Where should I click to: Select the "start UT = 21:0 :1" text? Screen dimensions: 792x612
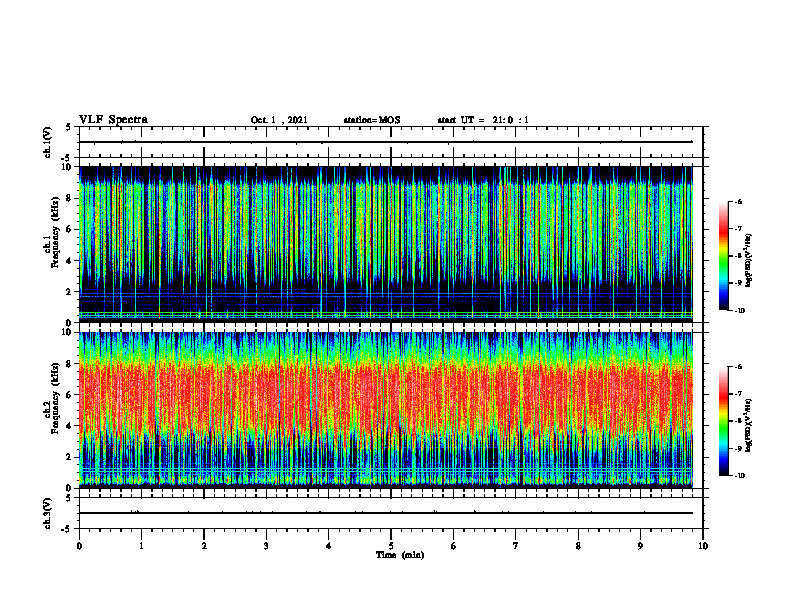click(483, 120)
